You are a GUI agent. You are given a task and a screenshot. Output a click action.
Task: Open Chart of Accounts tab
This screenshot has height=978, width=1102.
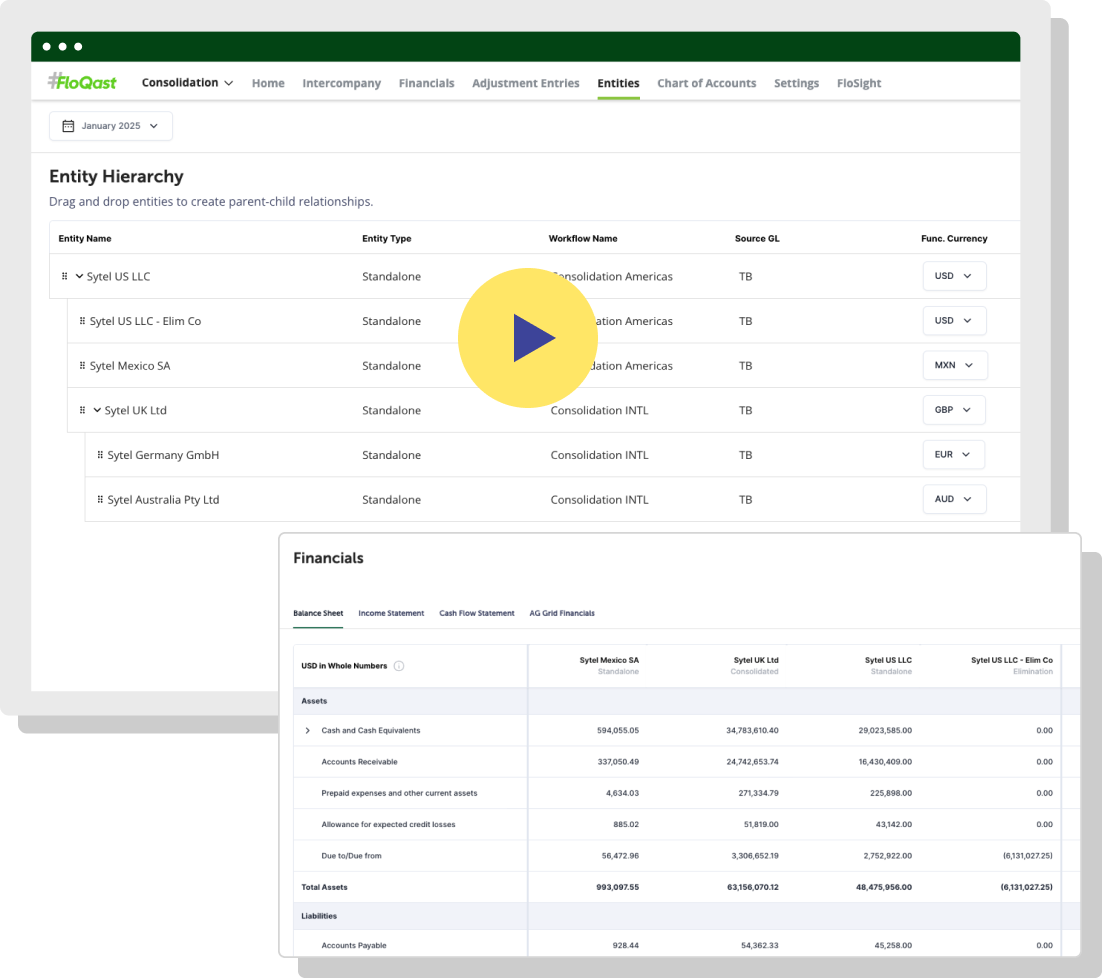(x=706, y=83)
